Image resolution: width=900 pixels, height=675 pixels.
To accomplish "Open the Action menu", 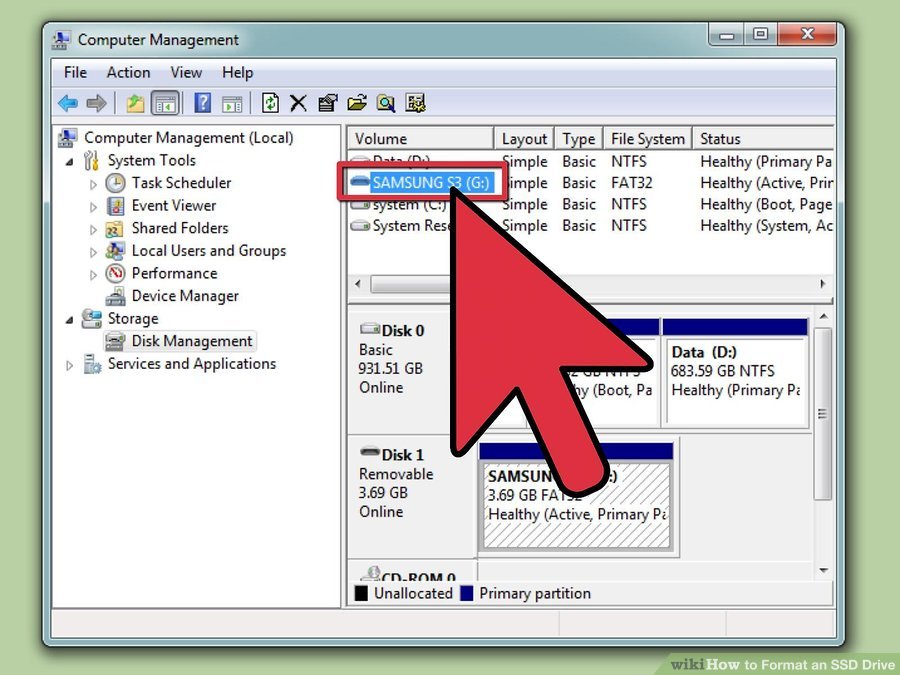I will [x=128, y=72].
